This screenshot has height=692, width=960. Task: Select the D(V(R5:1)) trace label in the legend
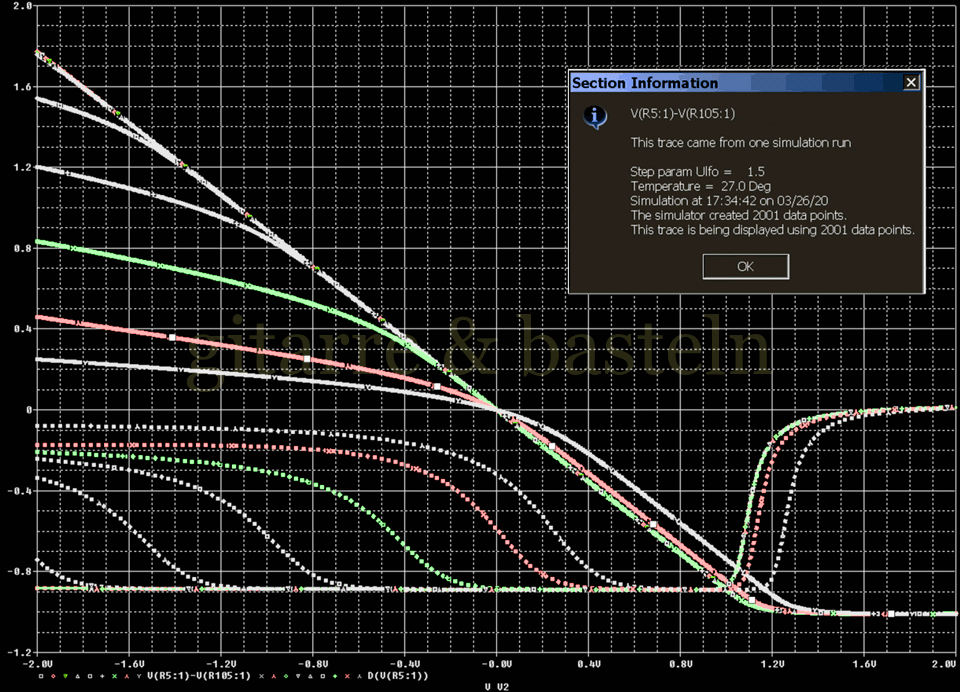coord(397,676)
